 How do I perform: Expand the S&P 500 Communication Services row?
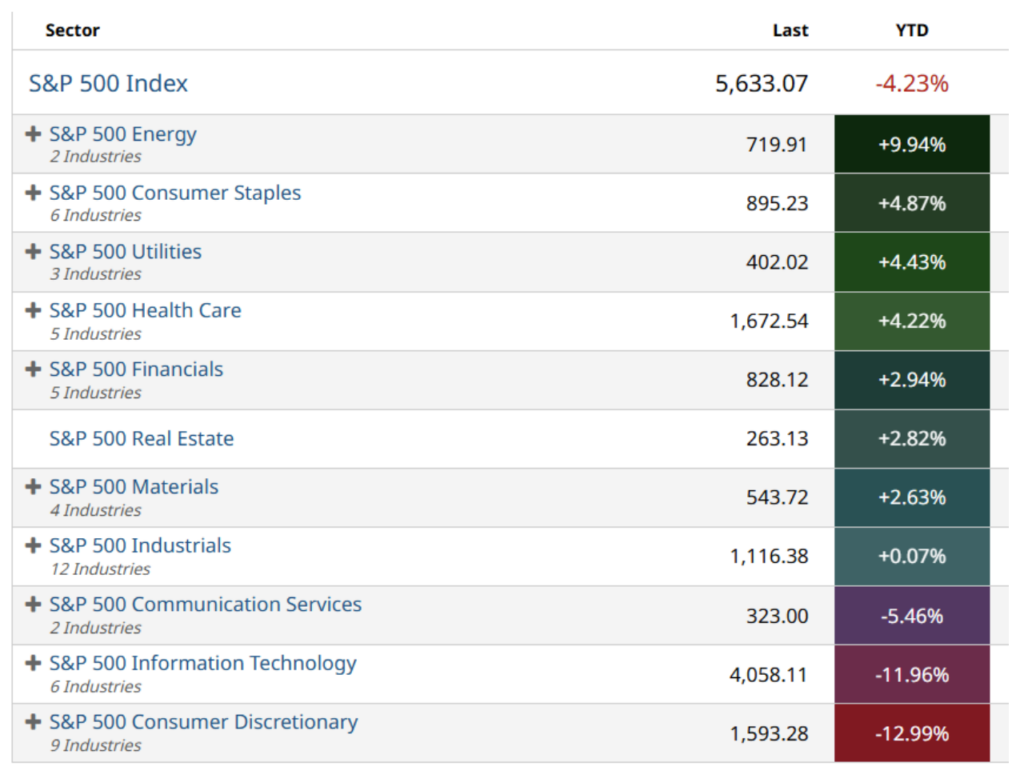pos(33,605)
